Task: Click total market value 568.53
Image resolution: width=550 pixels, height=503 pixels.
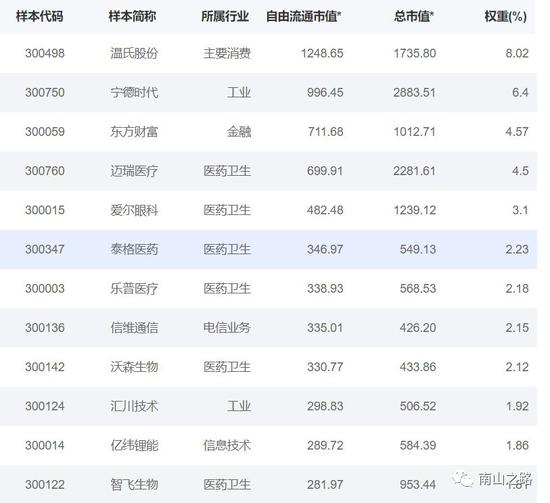Action: (x=418, y=289)
